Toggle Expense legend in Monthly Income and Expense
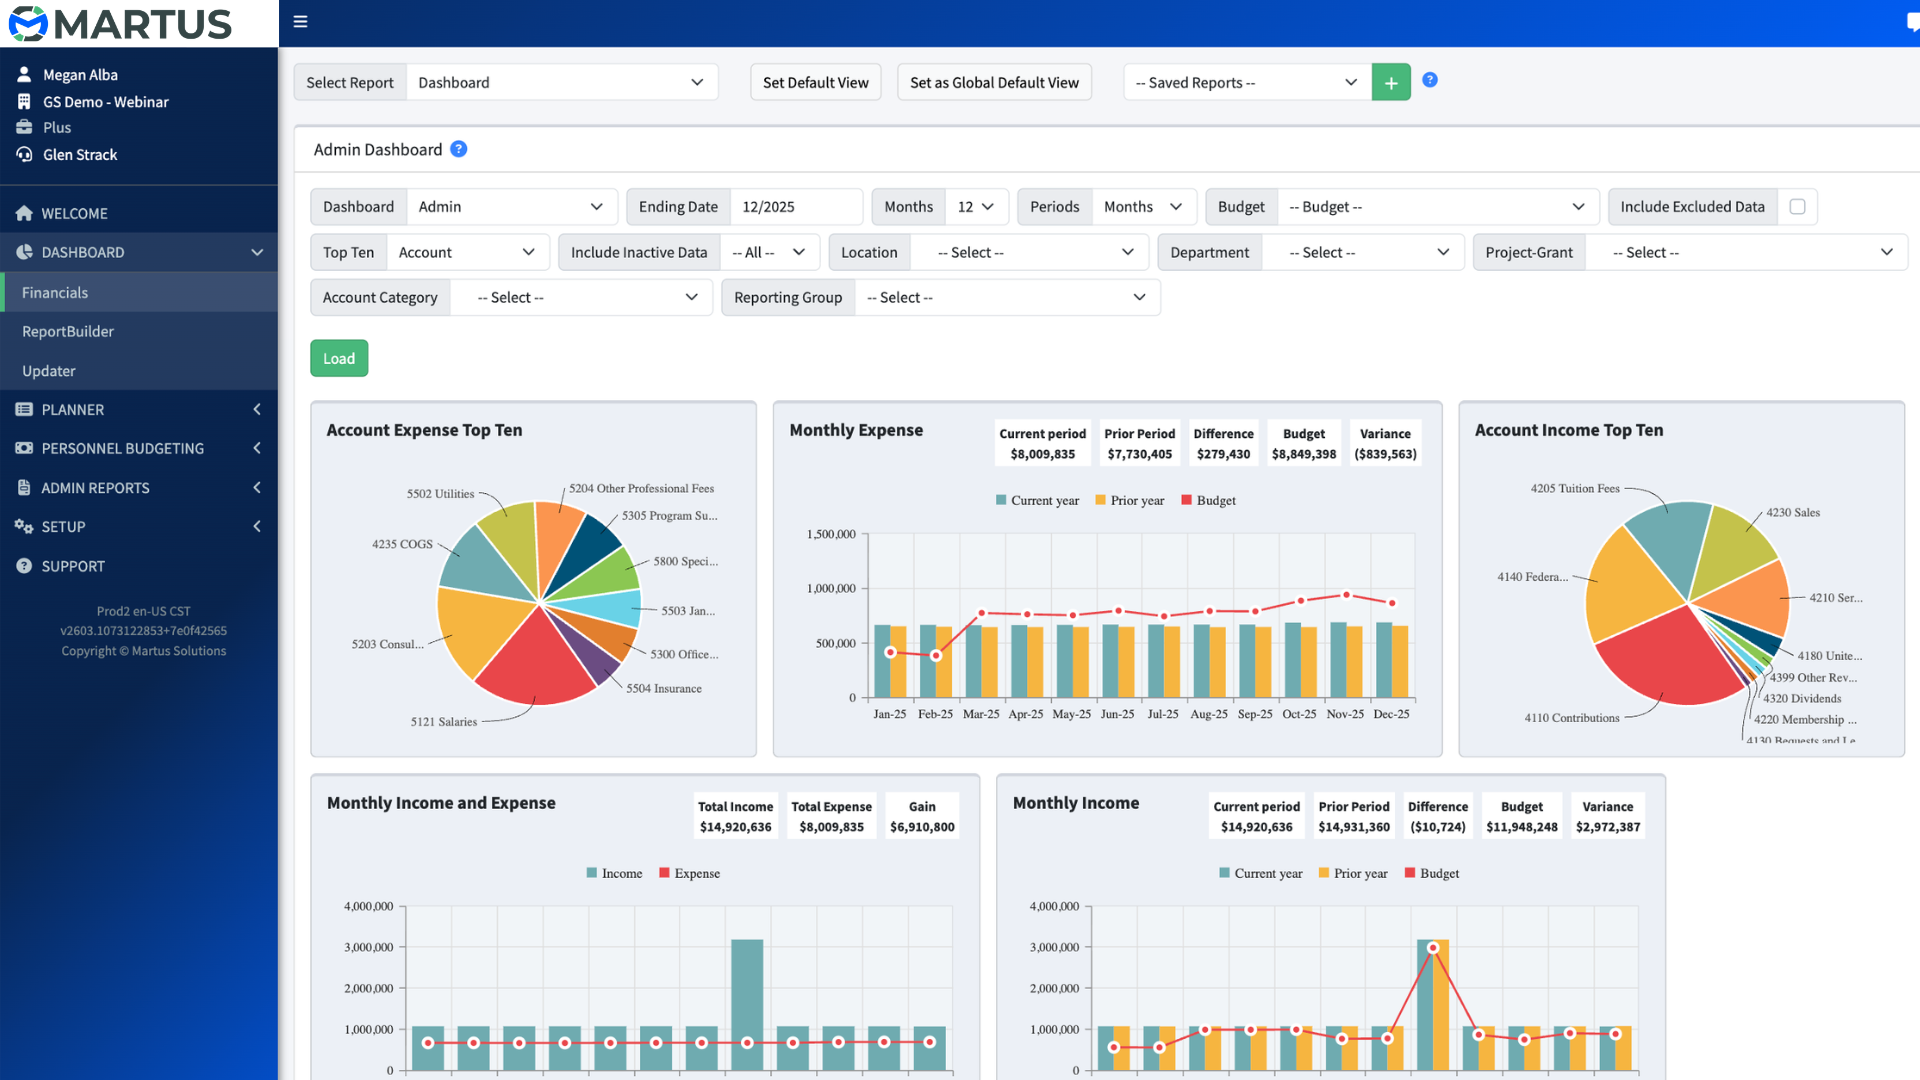1920x1080 pixels. 689,873
